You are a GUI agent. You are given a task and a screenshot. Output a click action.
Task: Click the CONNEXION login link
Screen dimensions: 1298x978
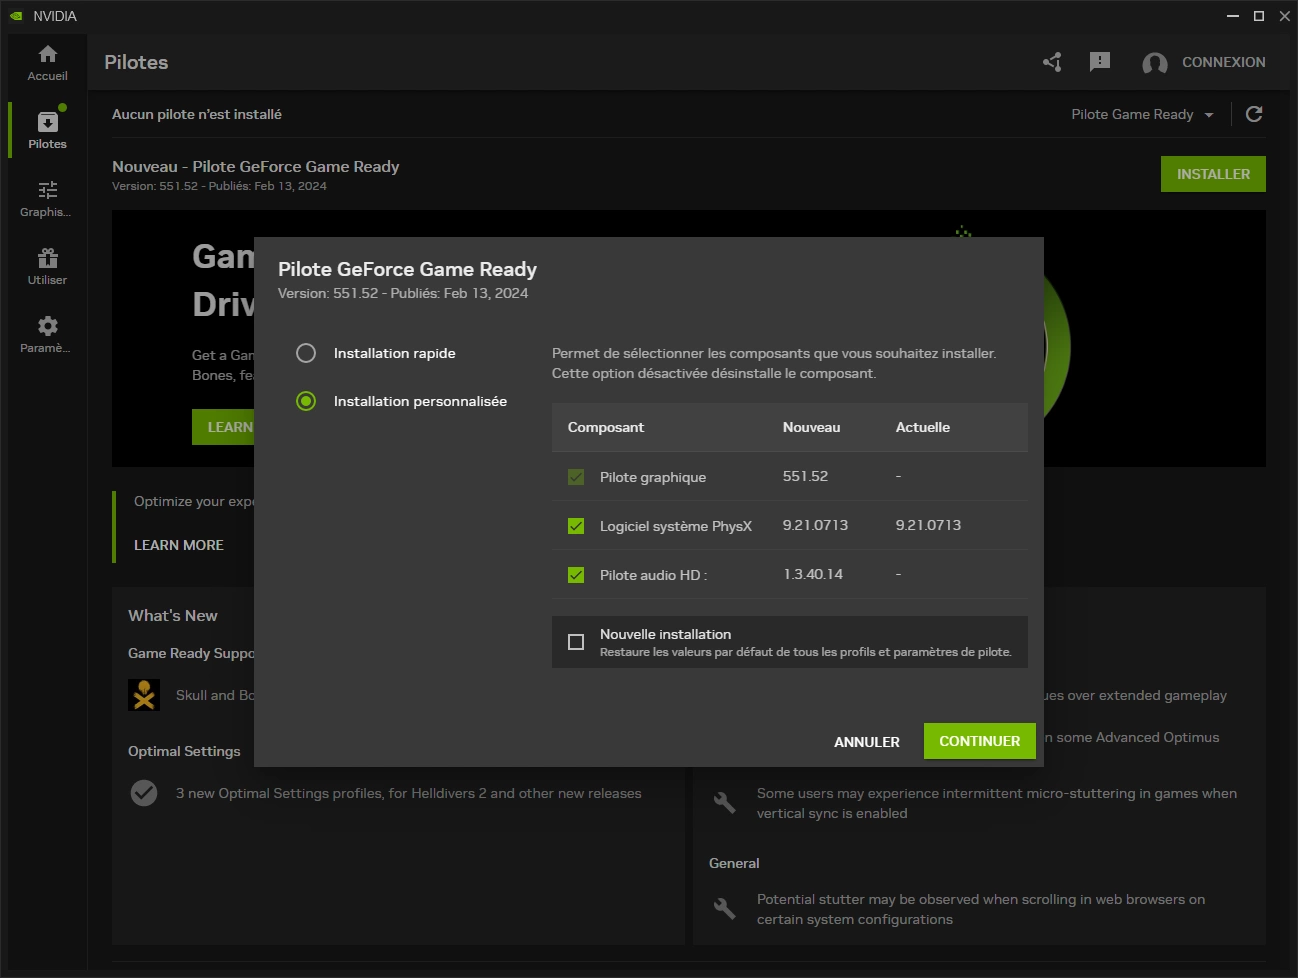pos(1224,62)
